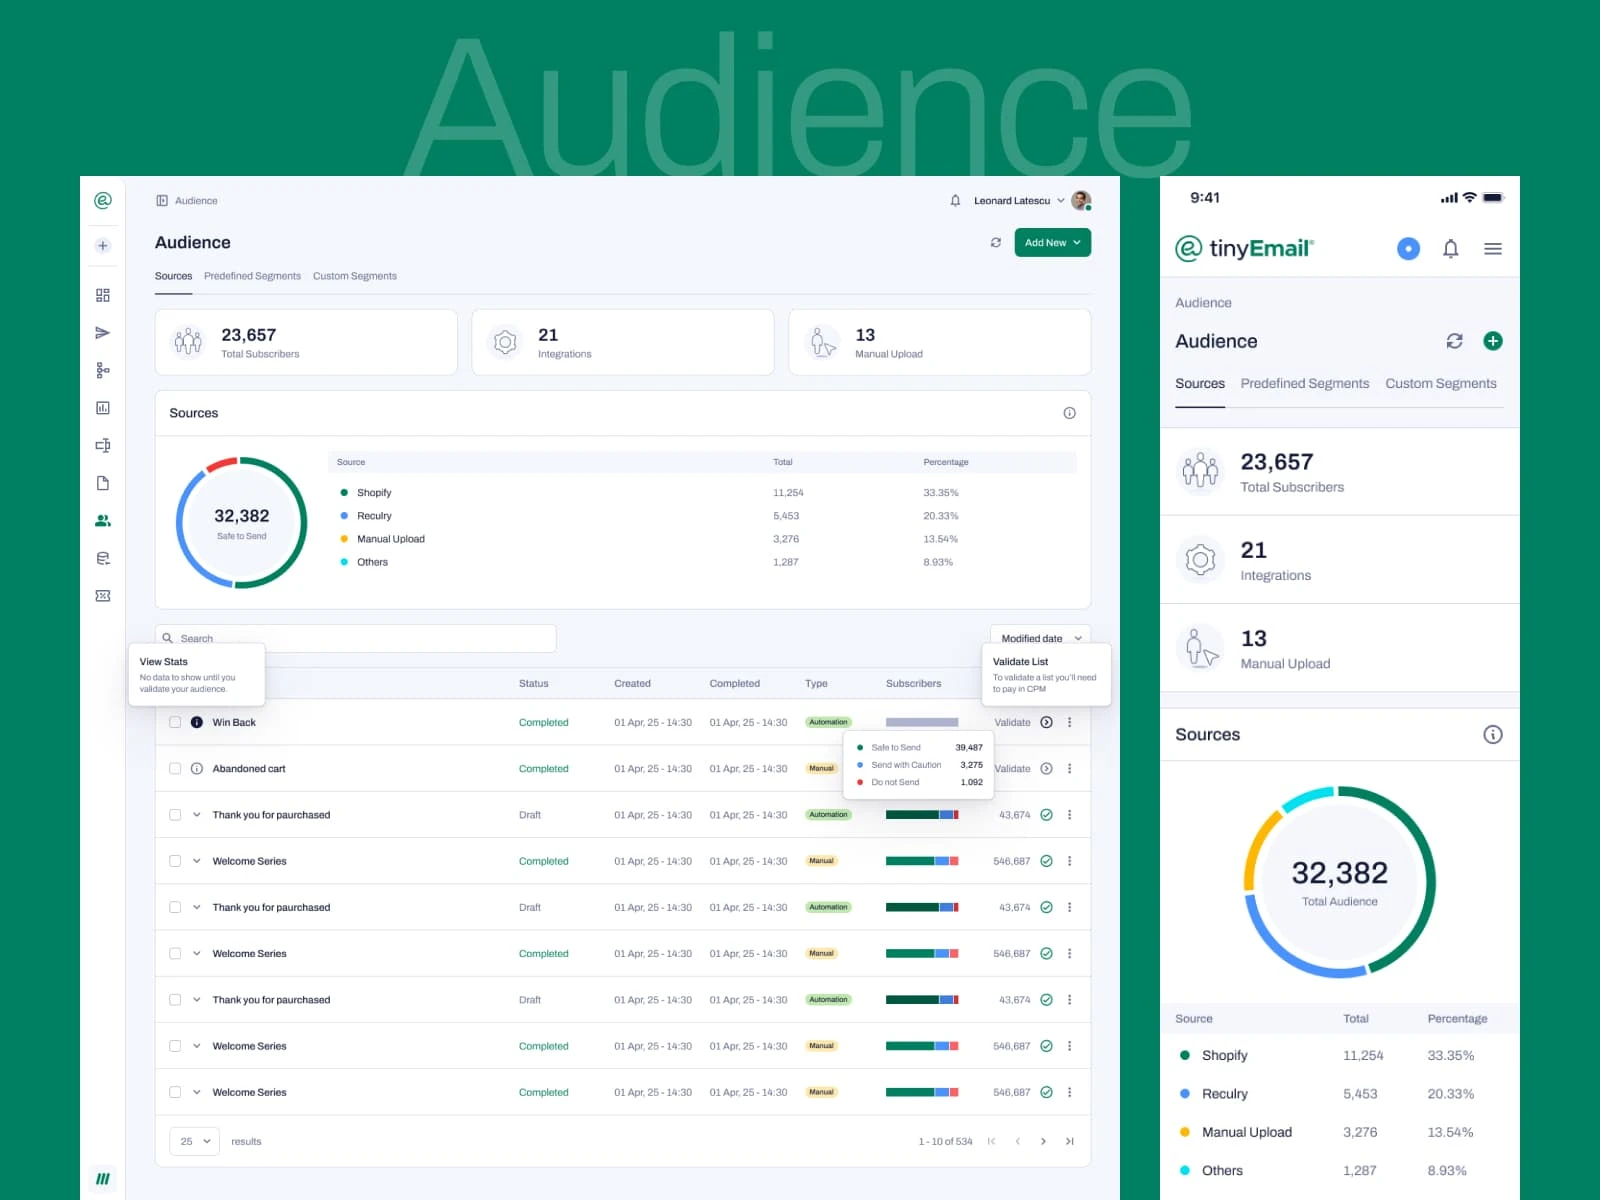Click the Subscribers progress bar for Welcome Series

click(x=919, y=860)
